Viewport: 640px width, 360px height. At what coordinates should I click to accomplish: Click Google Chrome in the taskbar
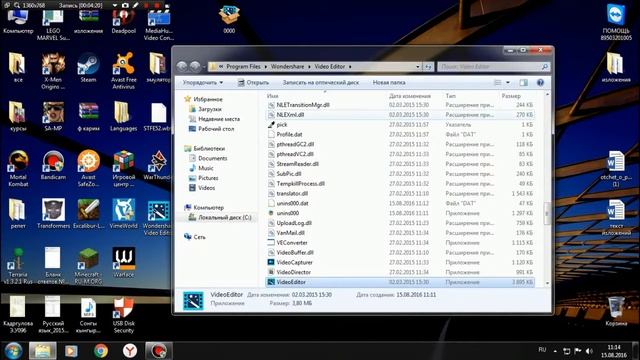coord(101,351)
